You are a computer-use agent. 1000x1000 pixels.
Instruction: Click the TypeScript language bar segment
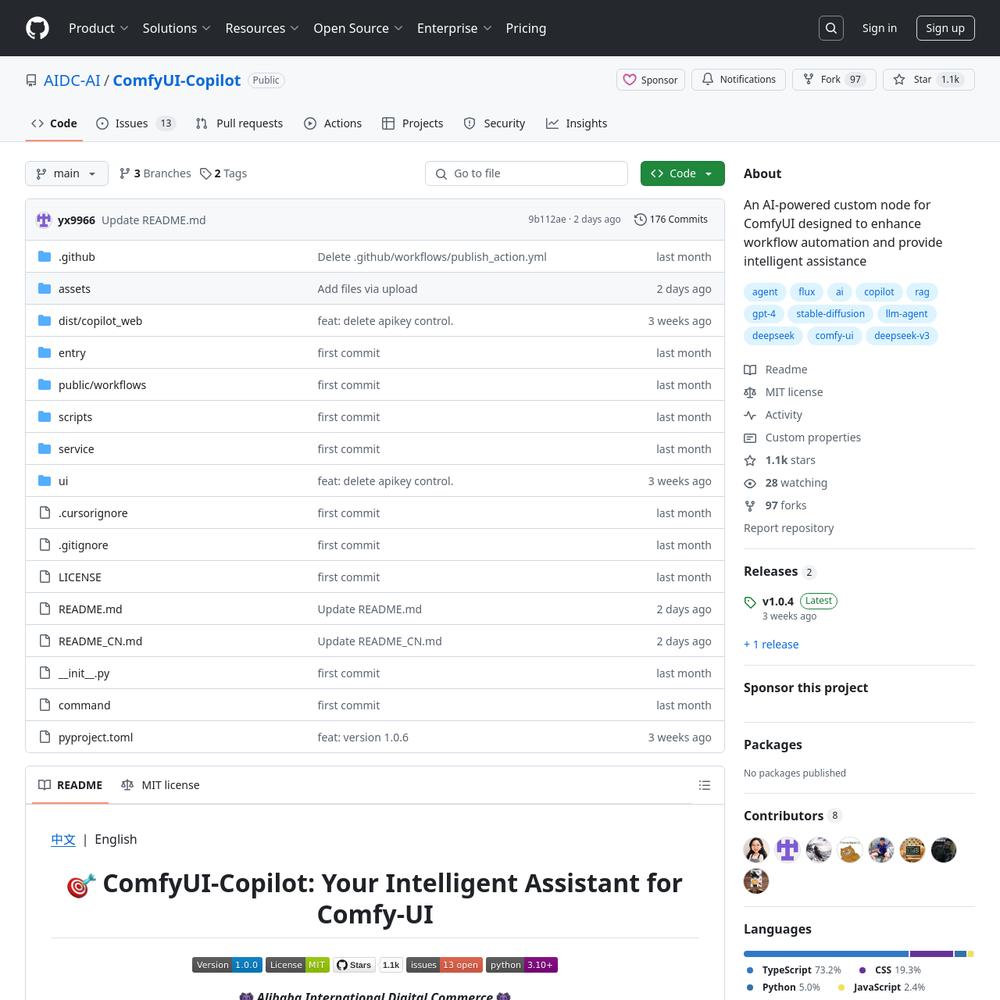tap(825, 953)
